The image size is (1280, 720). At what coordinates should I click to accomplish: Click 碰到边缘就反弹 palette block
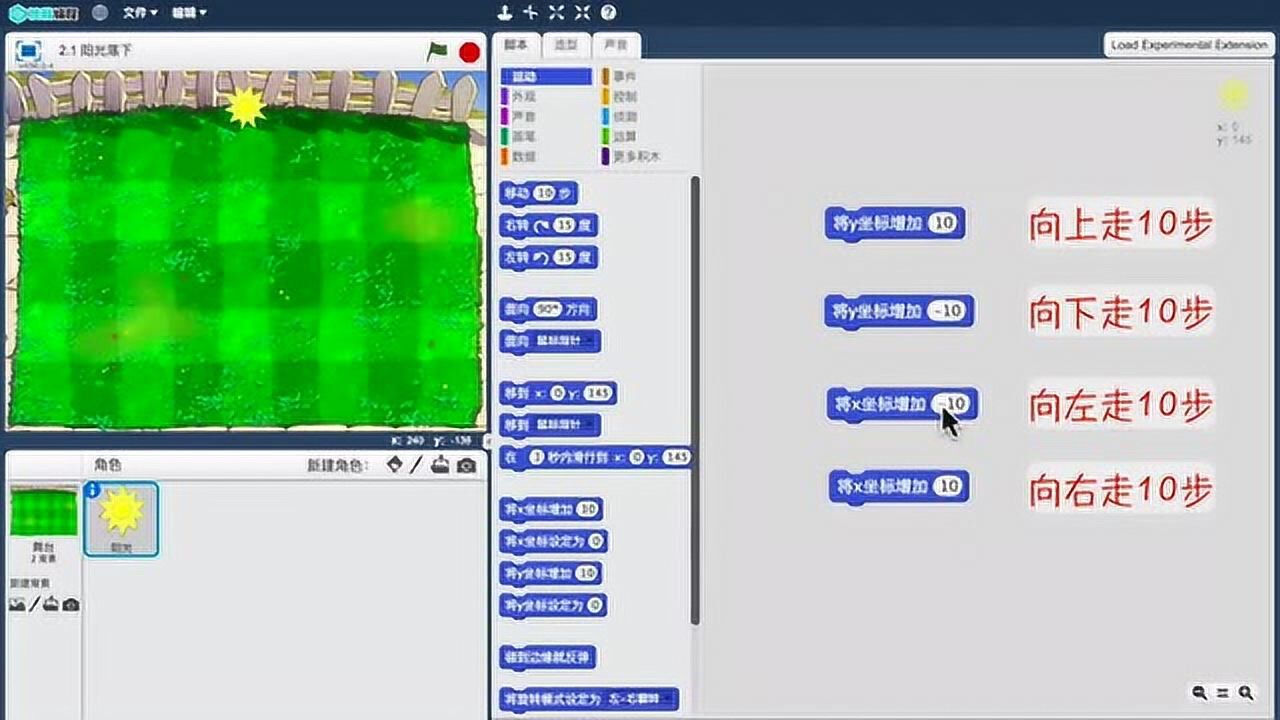[x=548, y=657]
